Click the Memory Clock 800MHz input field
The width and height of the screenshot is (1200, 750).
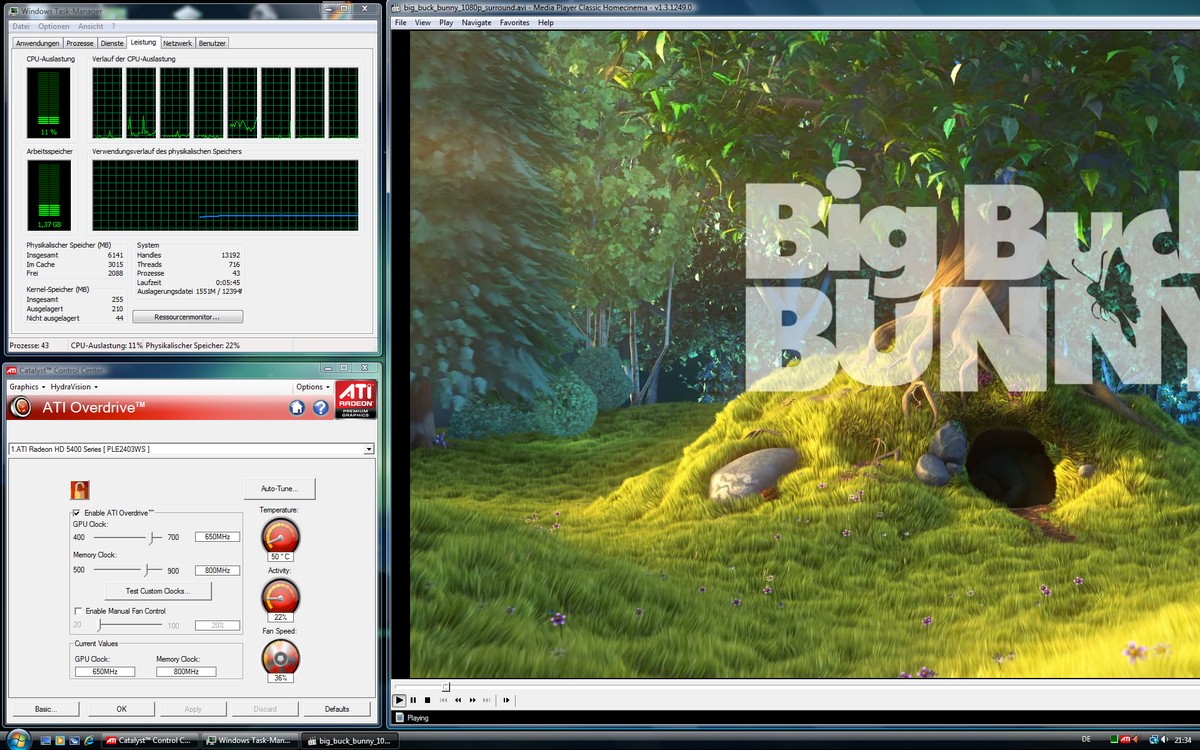pyautogui.click(x=217, y=570)
